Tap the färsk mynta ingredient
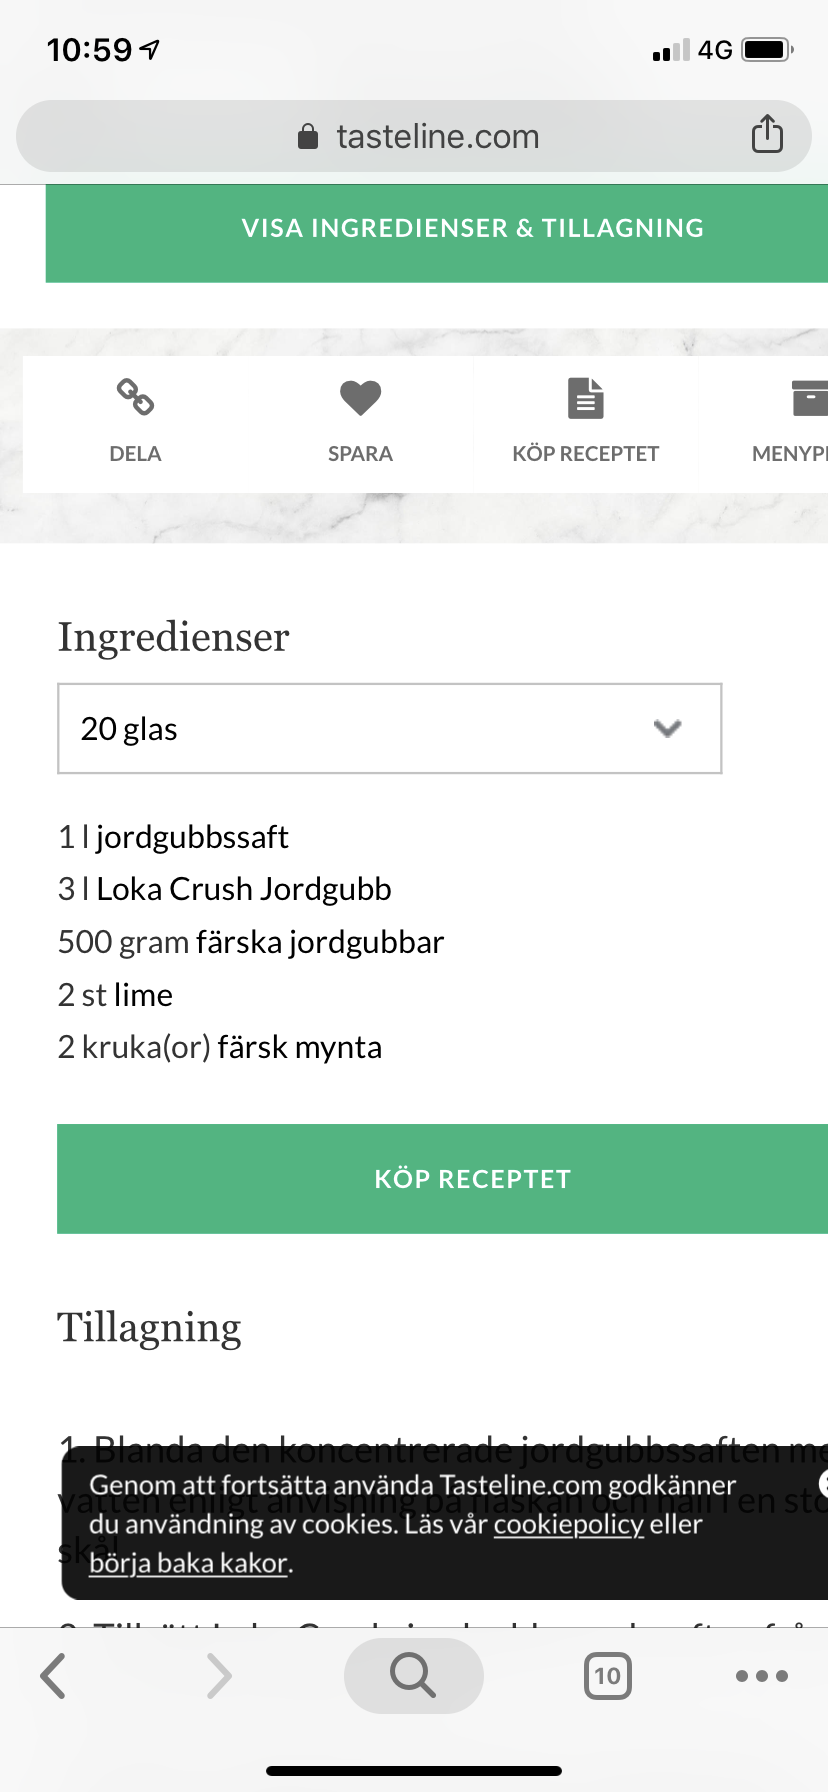 pos(299,1047)
